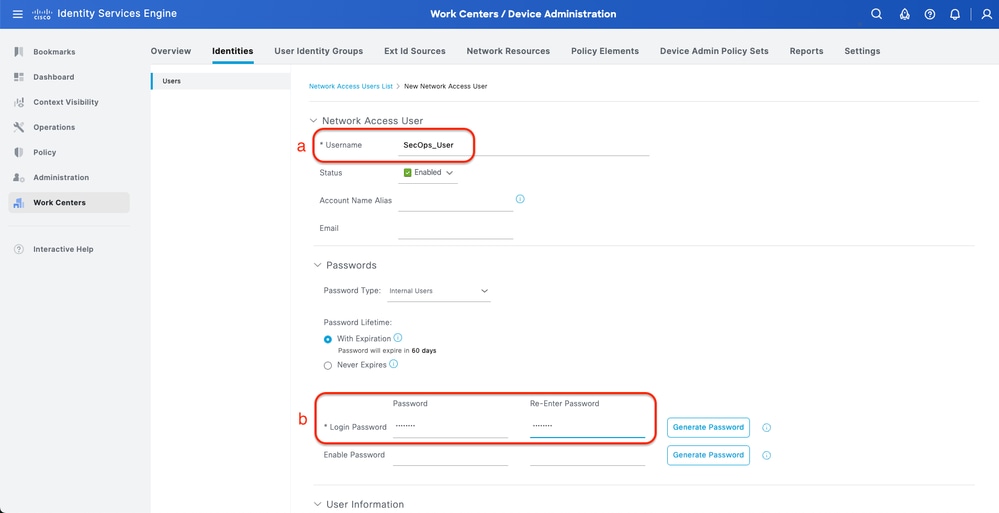Screen dimensions: 999x513
Task: Click the Operations tools icon
Action: 18,127
